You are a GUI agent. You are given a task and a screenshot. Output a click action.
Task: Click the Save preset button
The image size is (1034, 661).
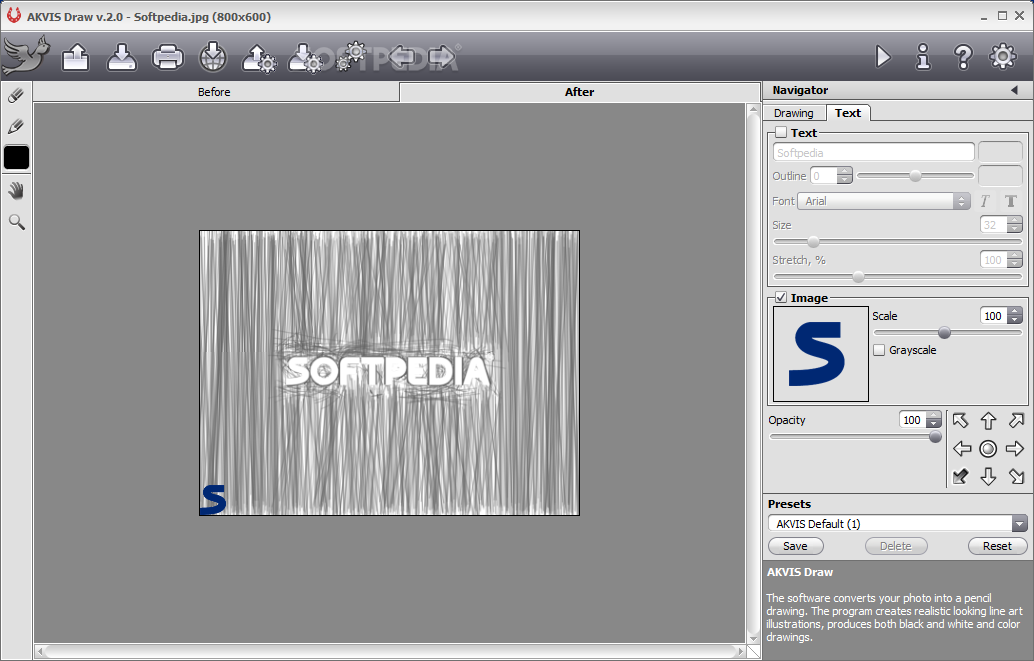coord(796,546)
